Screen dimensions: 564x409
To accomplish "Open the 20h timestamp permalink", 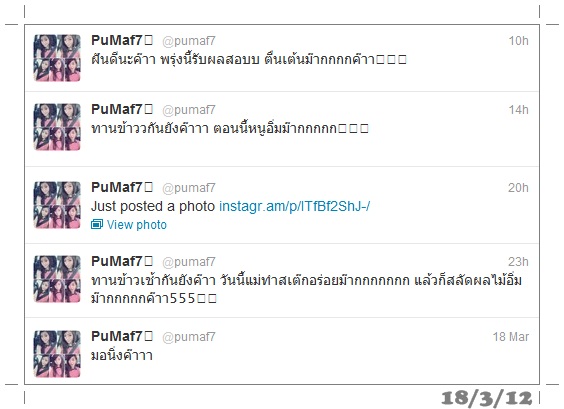I will (518, 187).
